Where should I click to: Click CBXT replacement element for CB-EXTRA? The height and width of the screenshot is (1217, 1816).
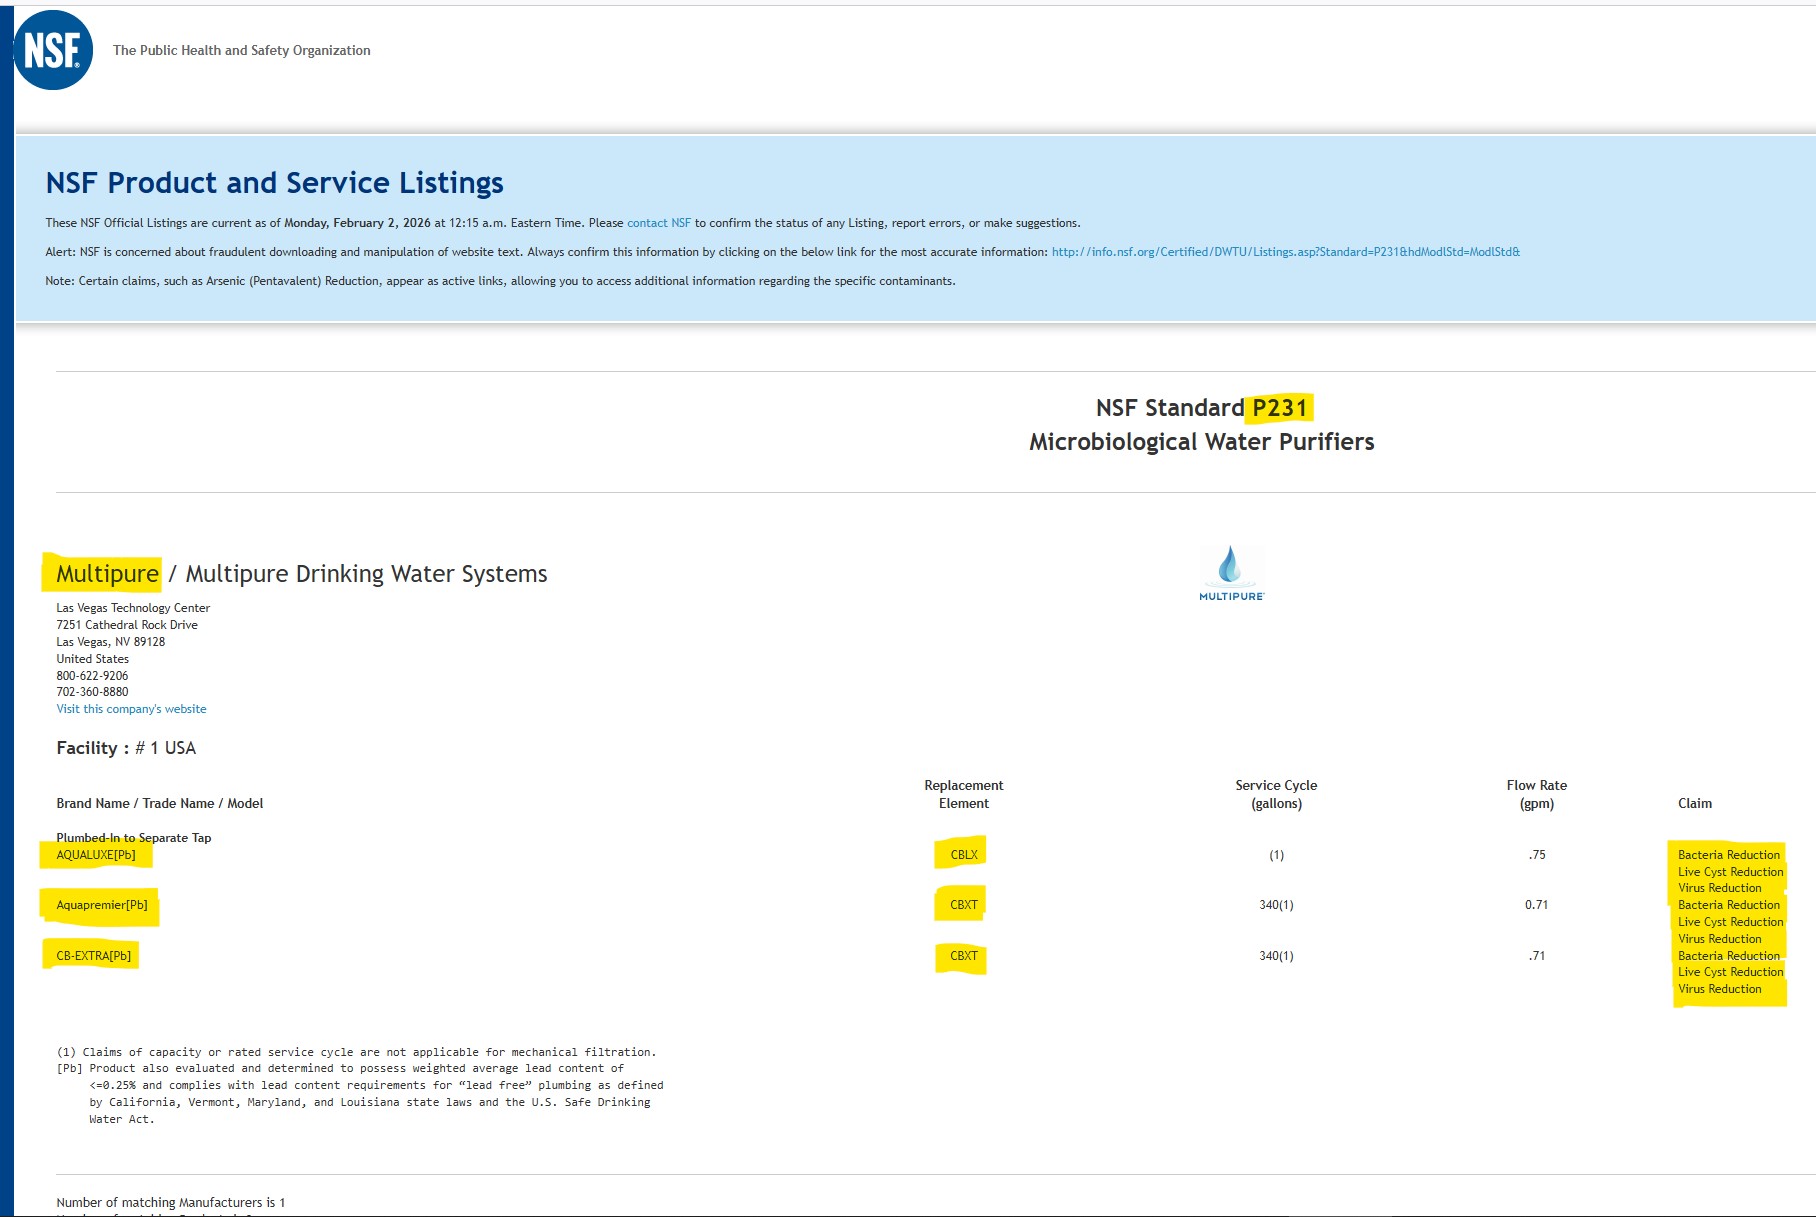pos(963,956)
